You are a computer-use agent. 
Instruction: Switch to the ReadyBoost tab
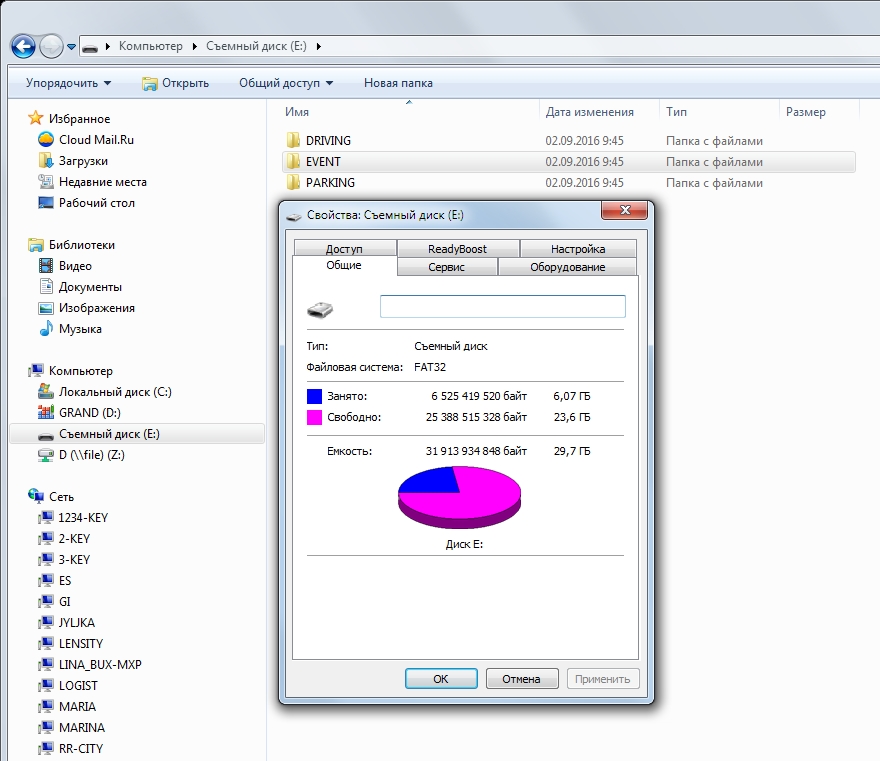click(x=458, y=249)
